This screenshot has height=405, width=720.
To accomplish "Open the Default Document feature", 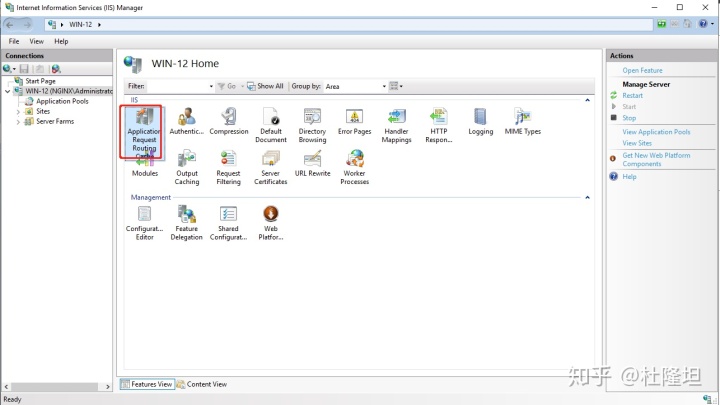I will (270, 125).
